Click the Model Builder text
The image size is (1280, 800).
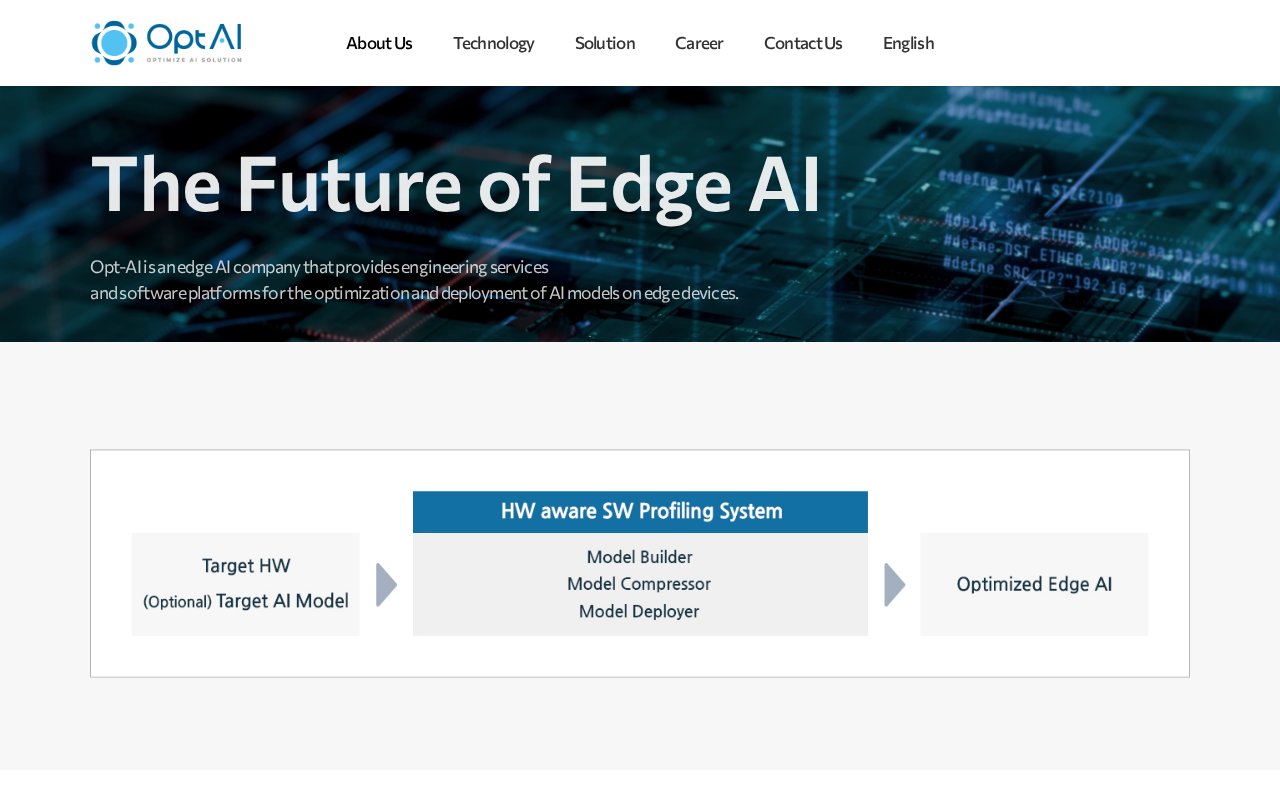[x=640, y=557]
